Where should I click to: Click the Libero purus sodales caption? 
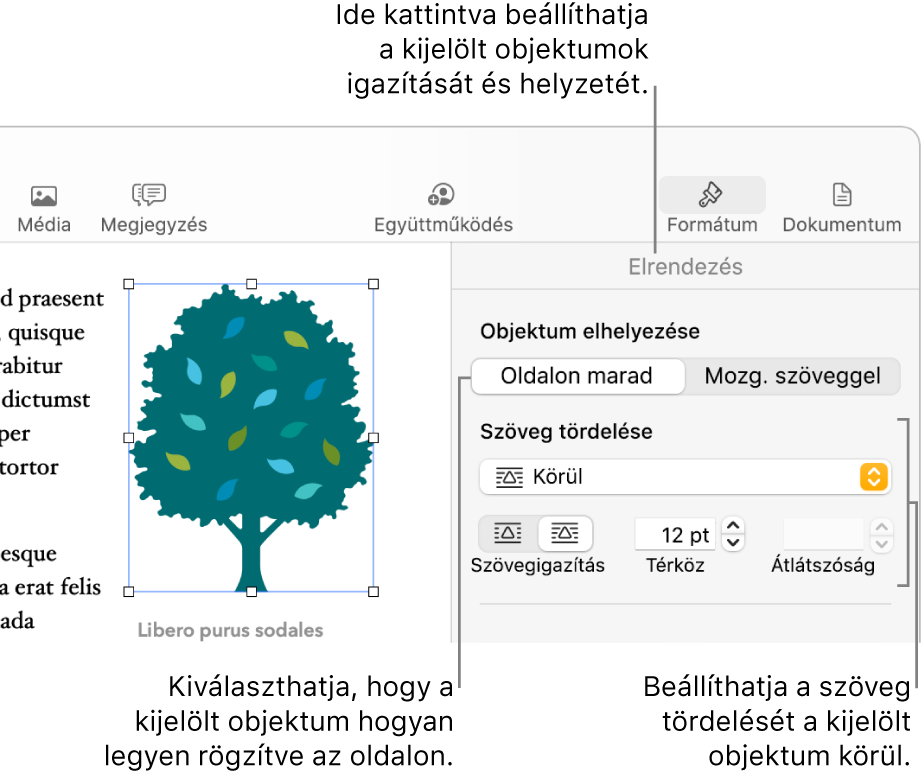click(x=229, y=631)
